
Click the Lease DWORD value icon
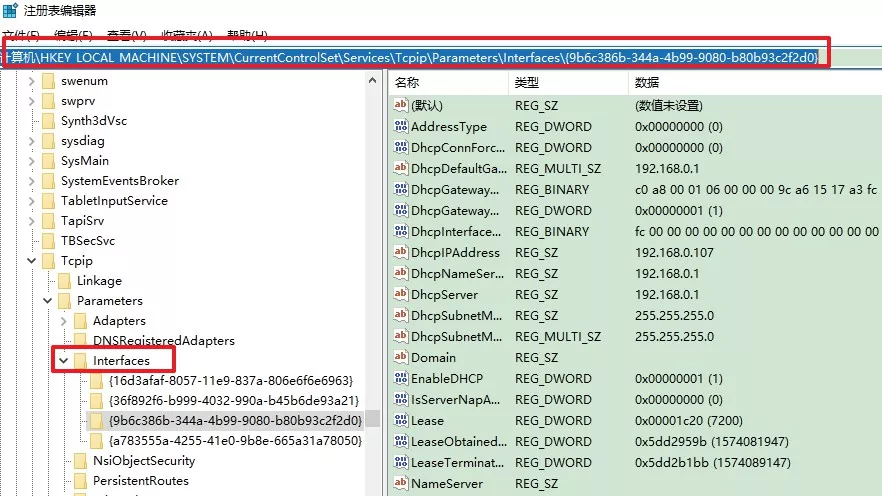click(x=401, y=421)
